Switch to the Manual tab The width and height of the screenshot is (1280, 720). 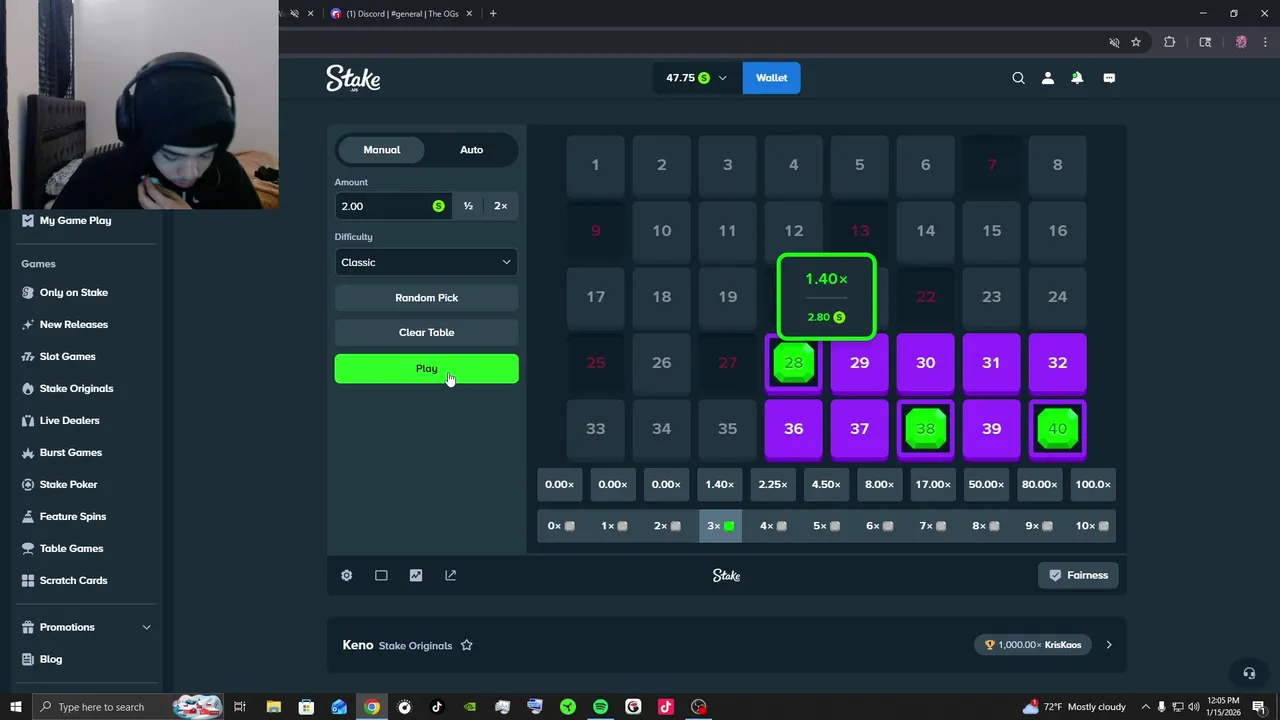(x=382, y=150)
